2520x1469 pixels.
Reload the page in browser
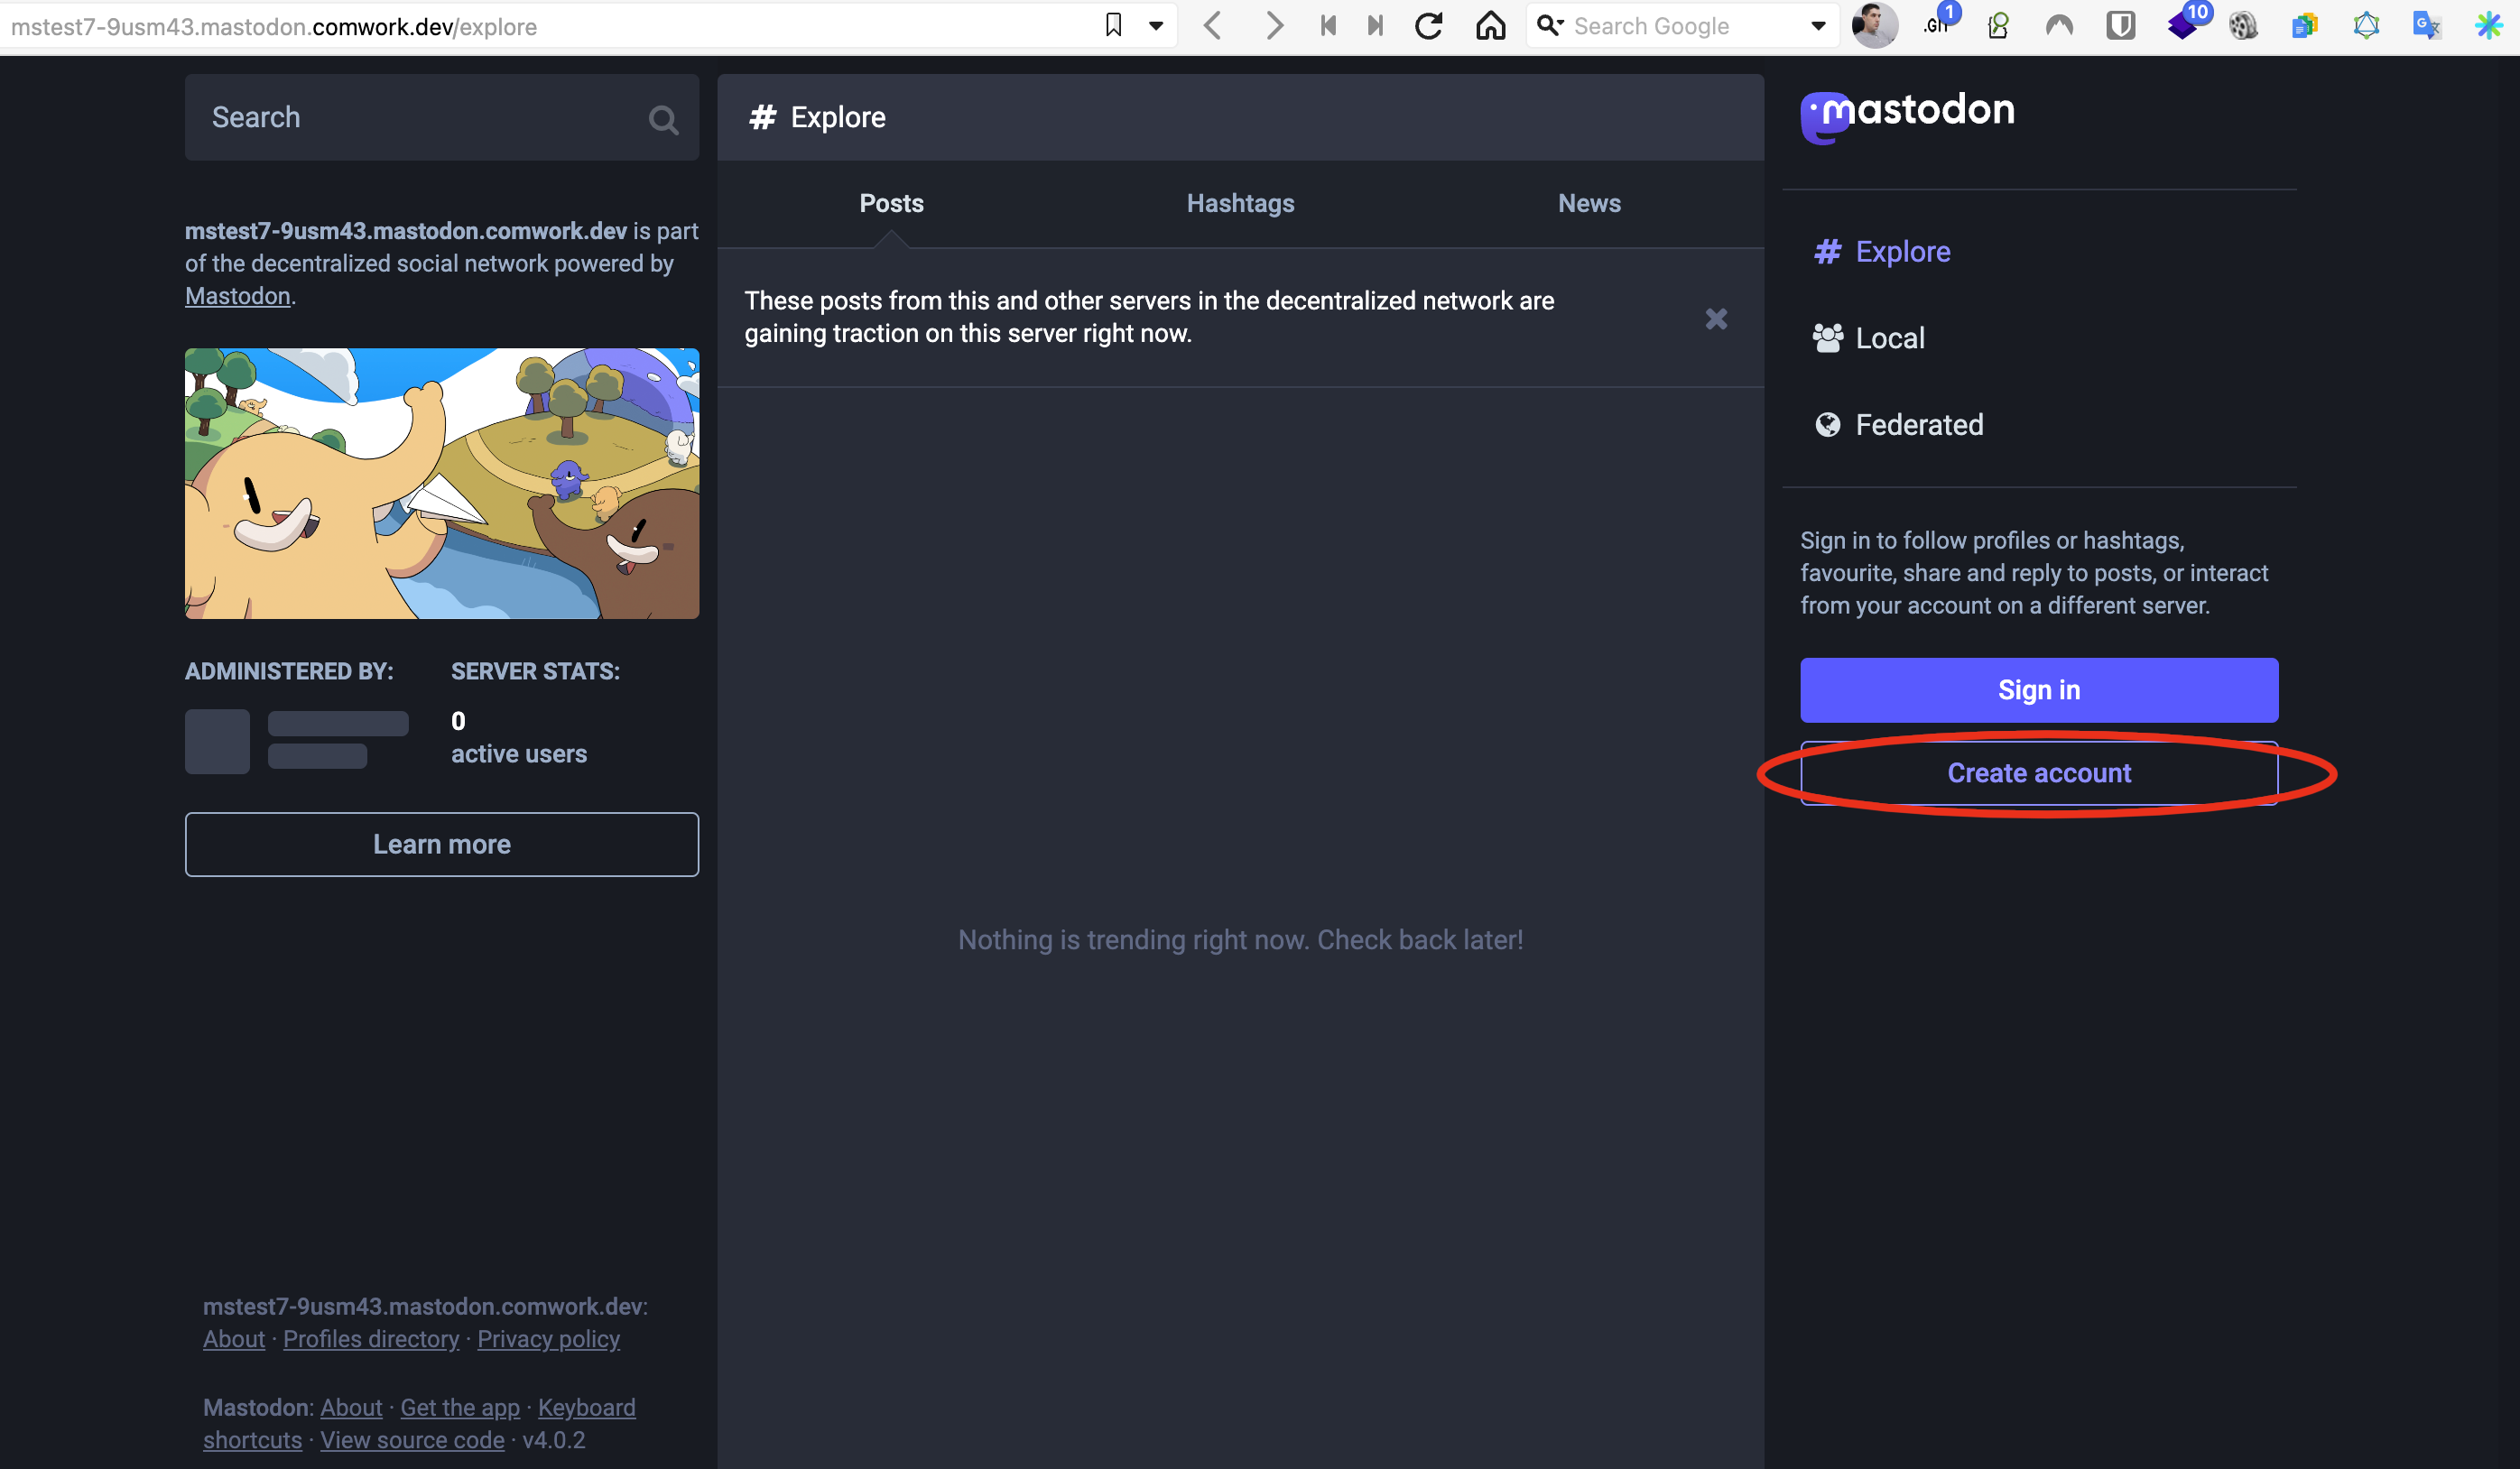(x=1428, y=26)
